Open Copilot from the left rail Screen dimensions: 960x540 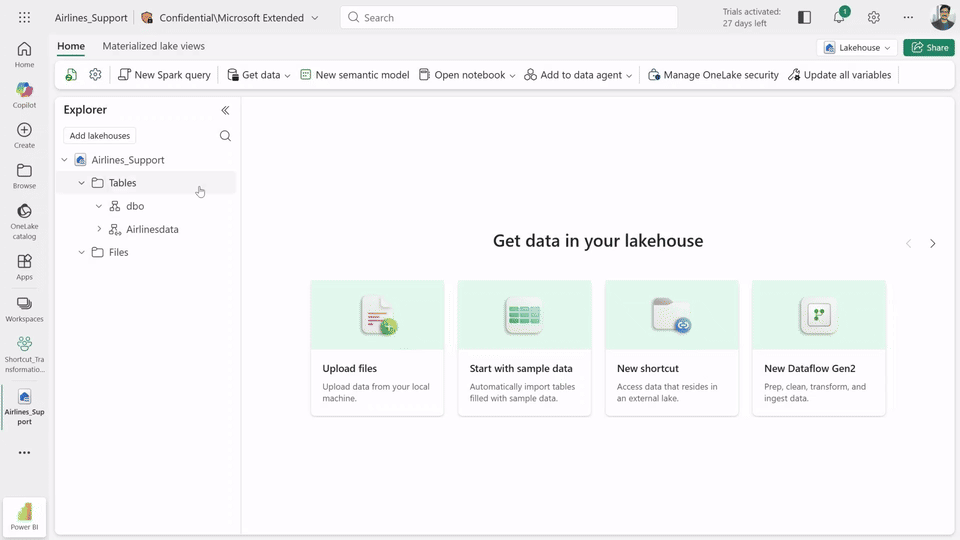(x=24, y=95)
